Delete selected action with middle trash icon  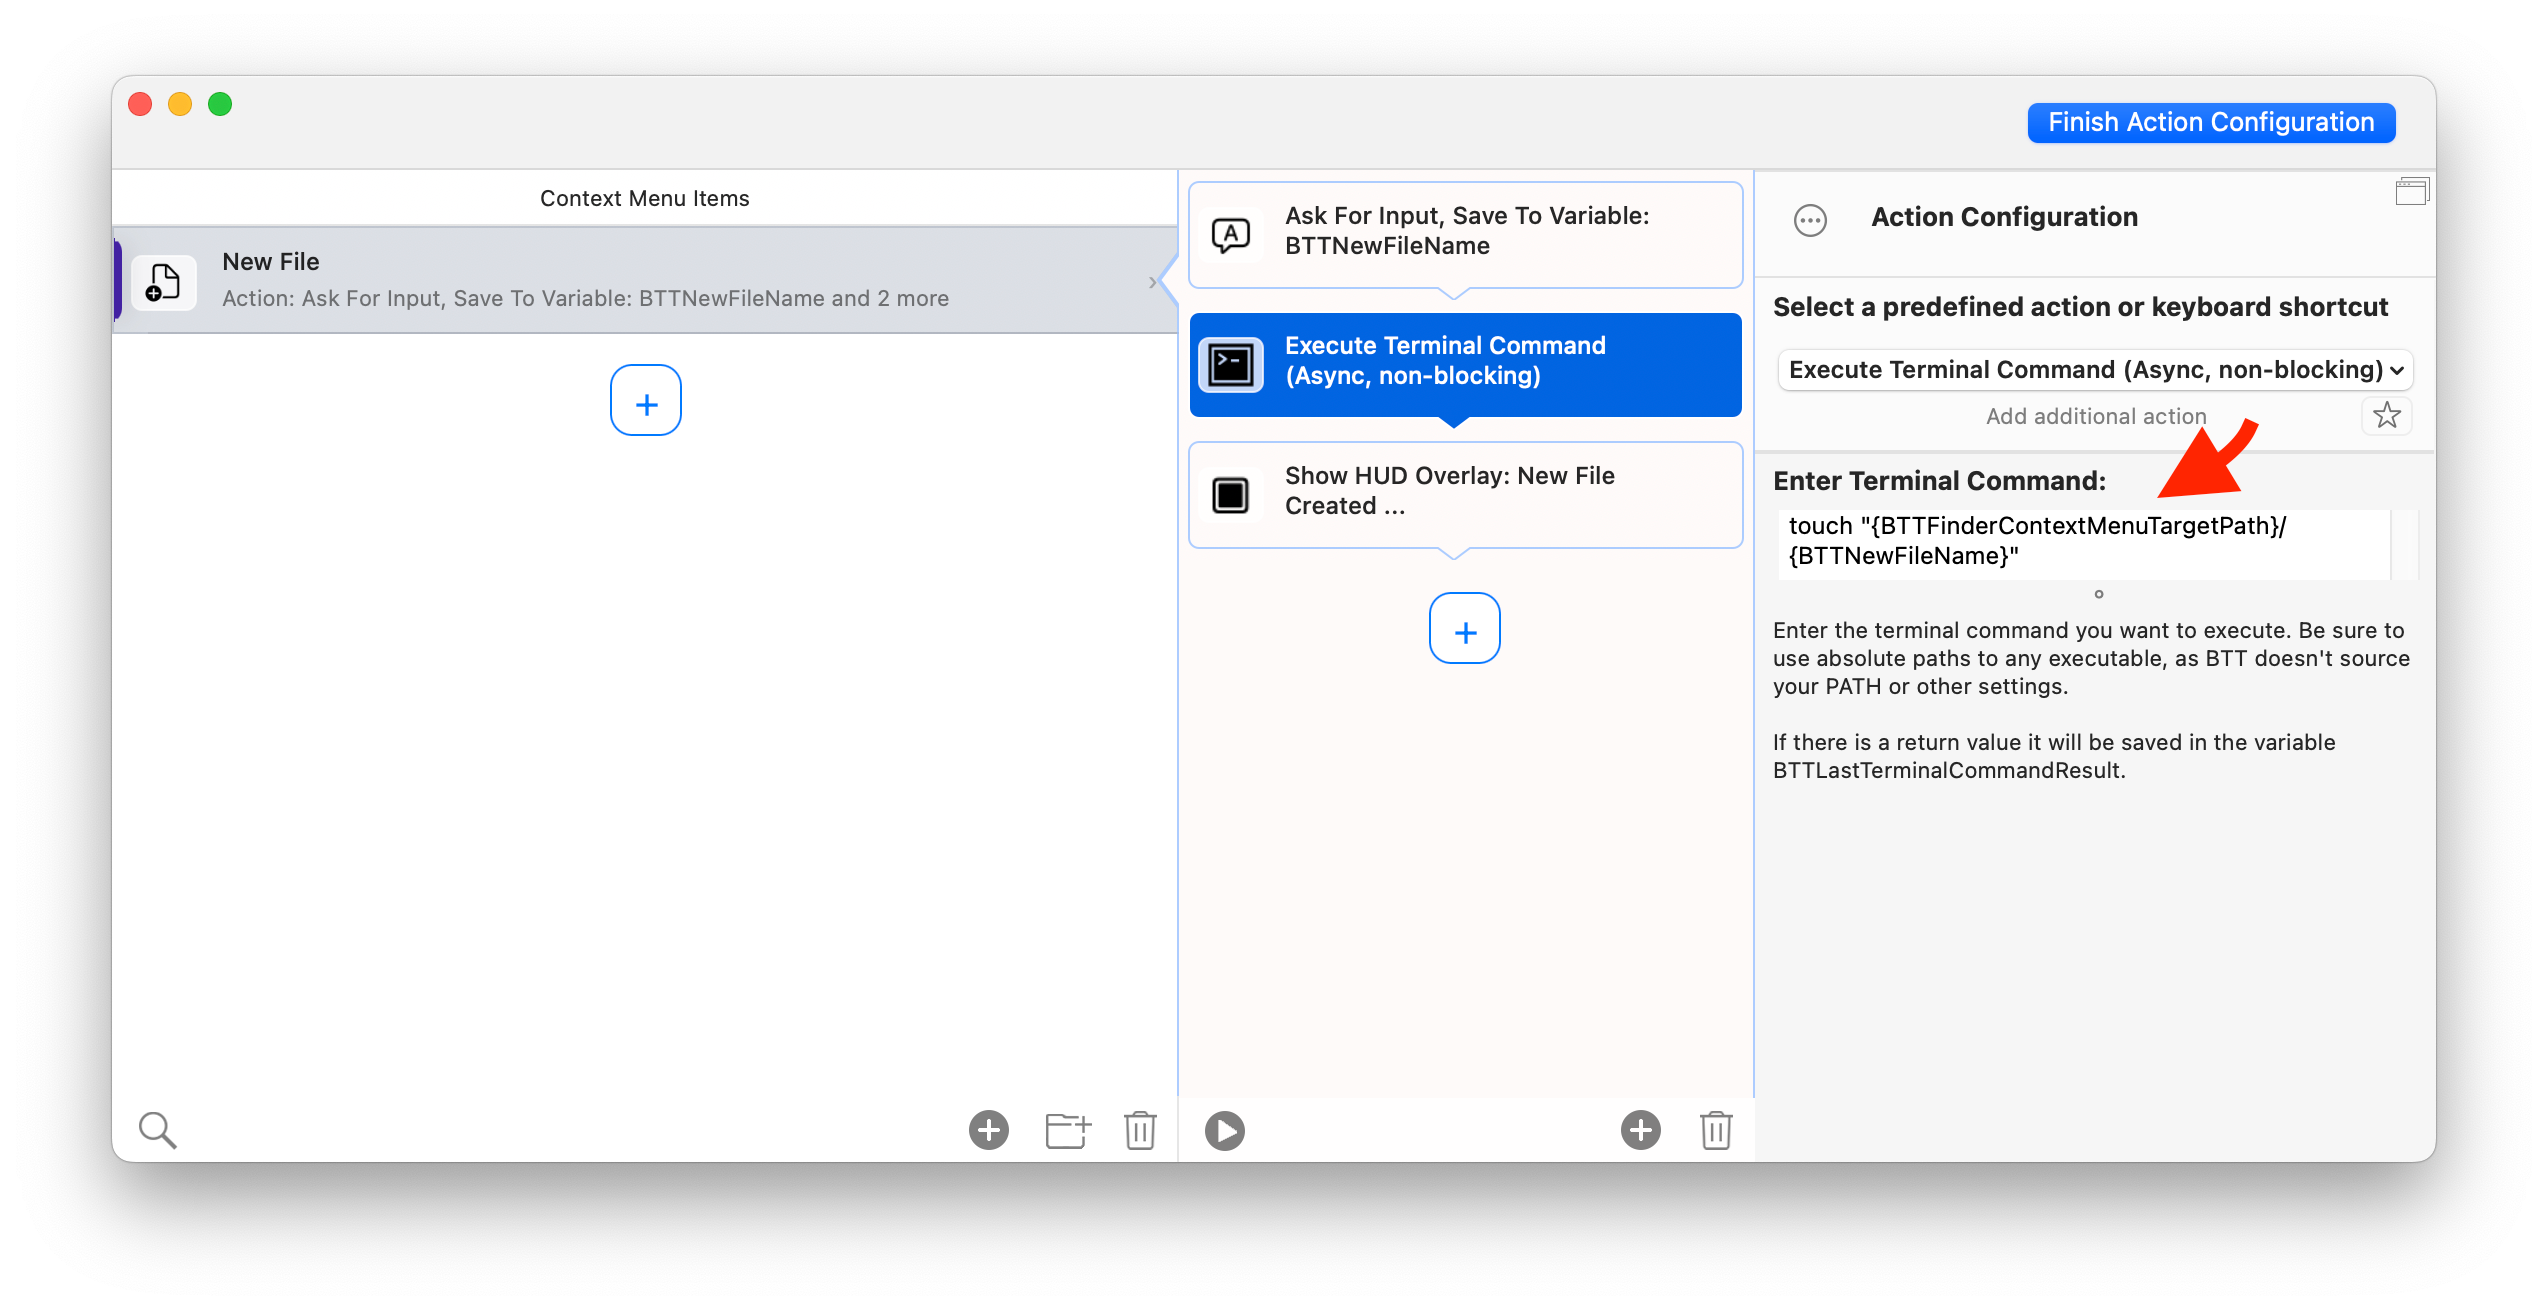pos(1716,1130)
